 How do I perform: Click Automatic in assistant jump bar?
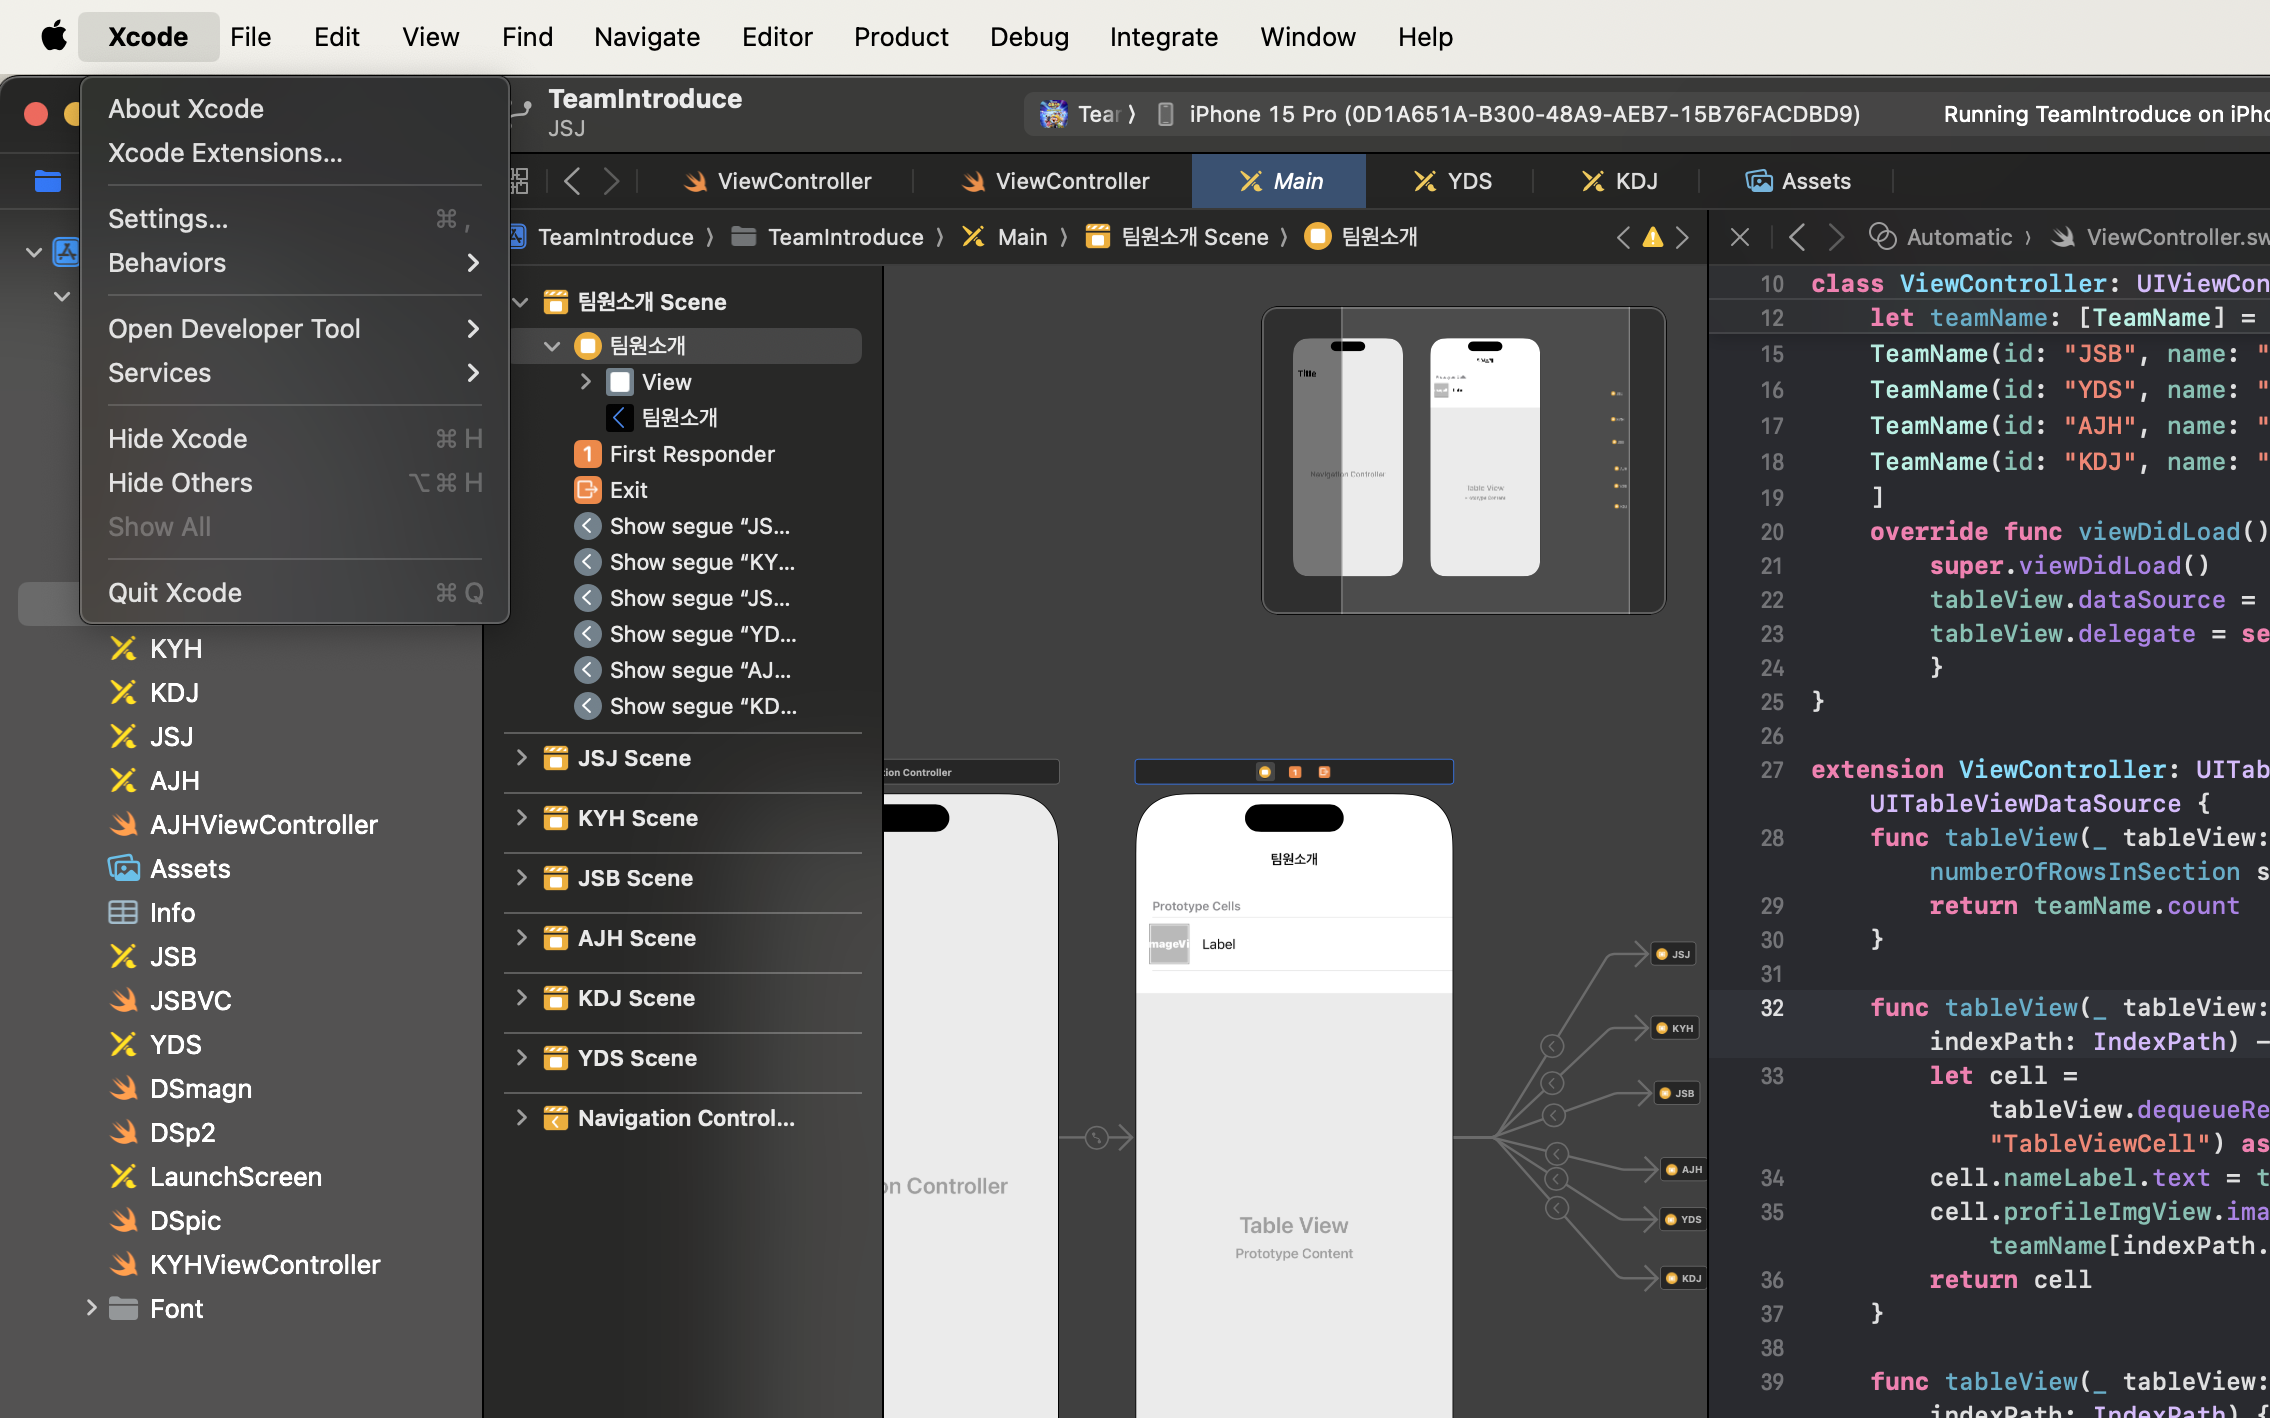point(1941,237)
